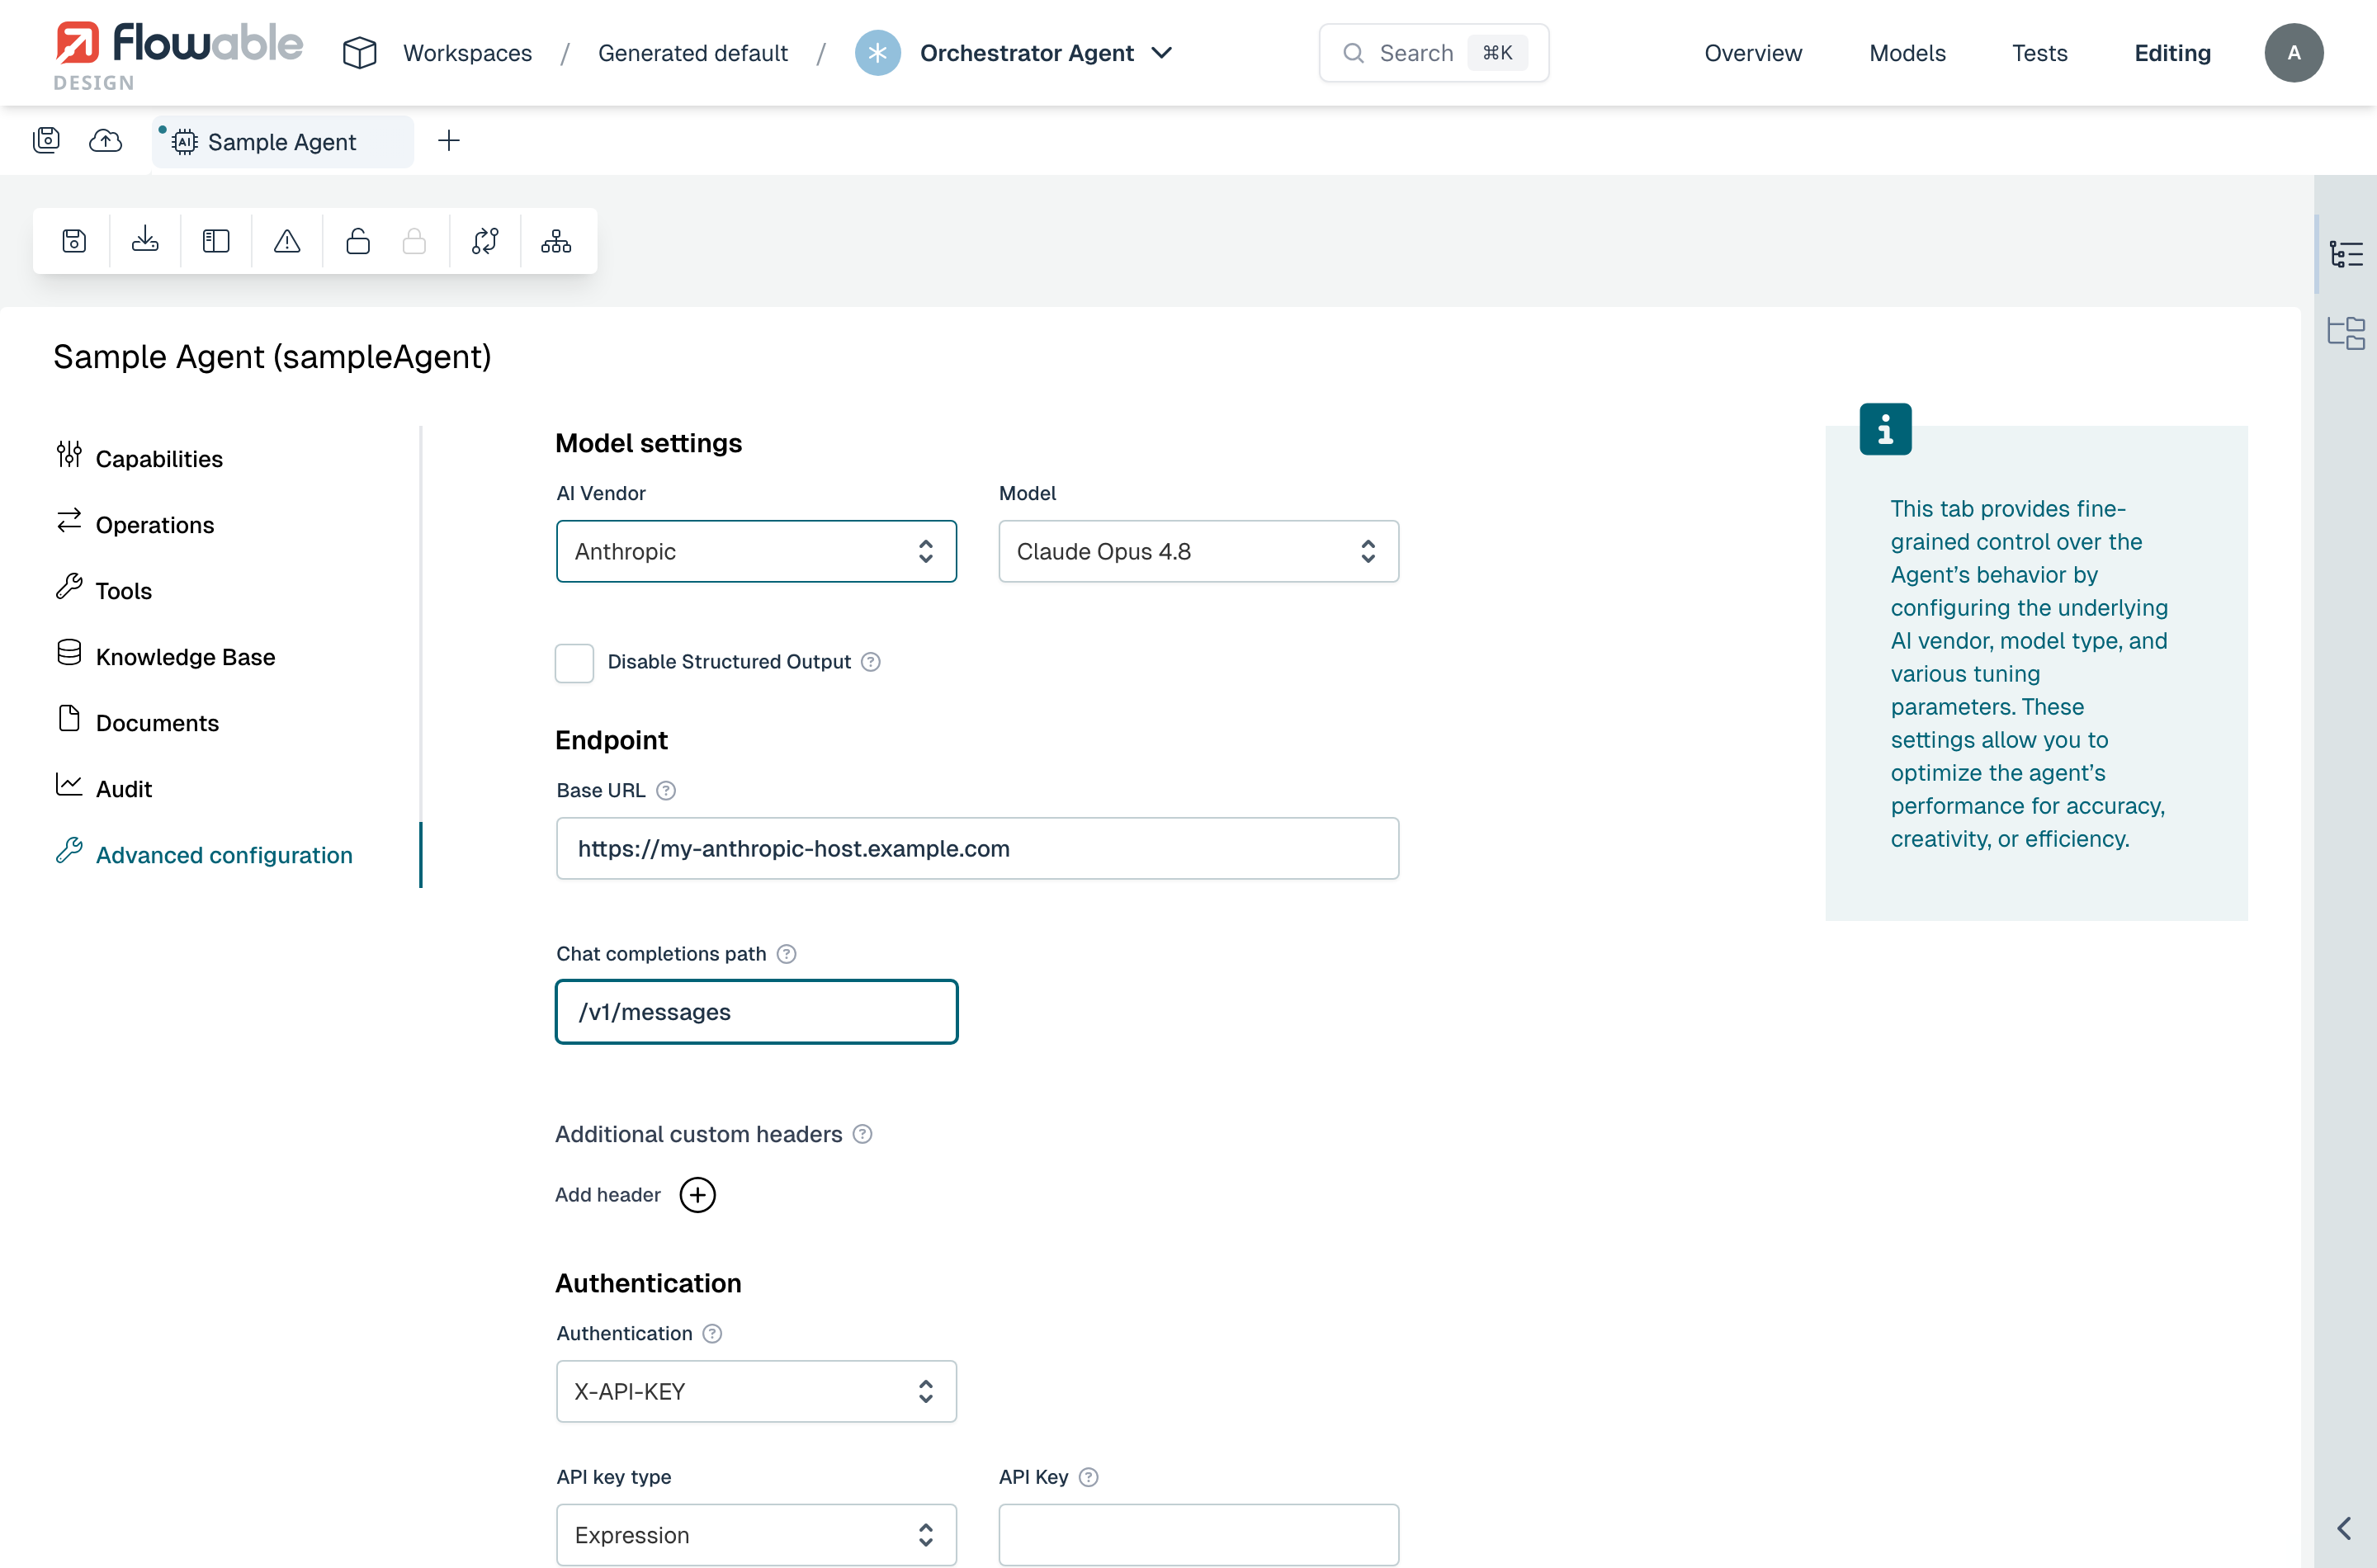Image resolution: width=2377 pixels, height=1568 pixels.
Task: Click help icon beside Authentication label
Action: [712, 1333]
